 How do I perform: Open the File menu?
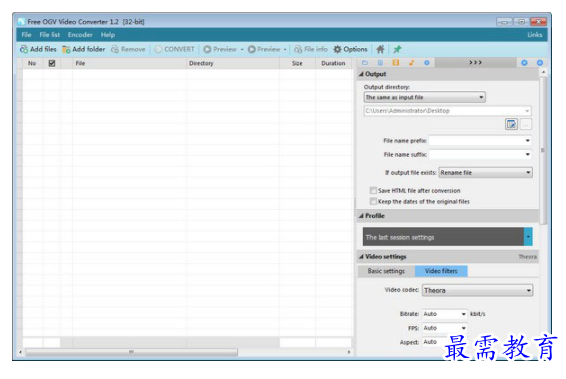pyautogui.click(x=26, y=35)
